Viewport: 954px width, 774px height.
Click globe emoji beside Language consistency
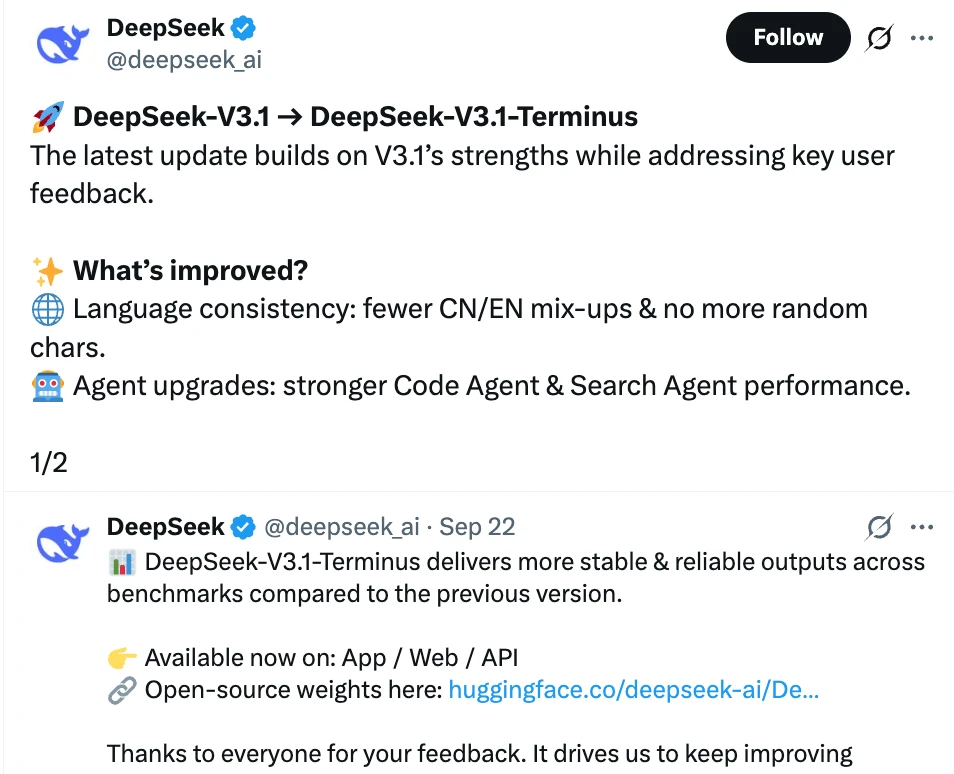47,309
